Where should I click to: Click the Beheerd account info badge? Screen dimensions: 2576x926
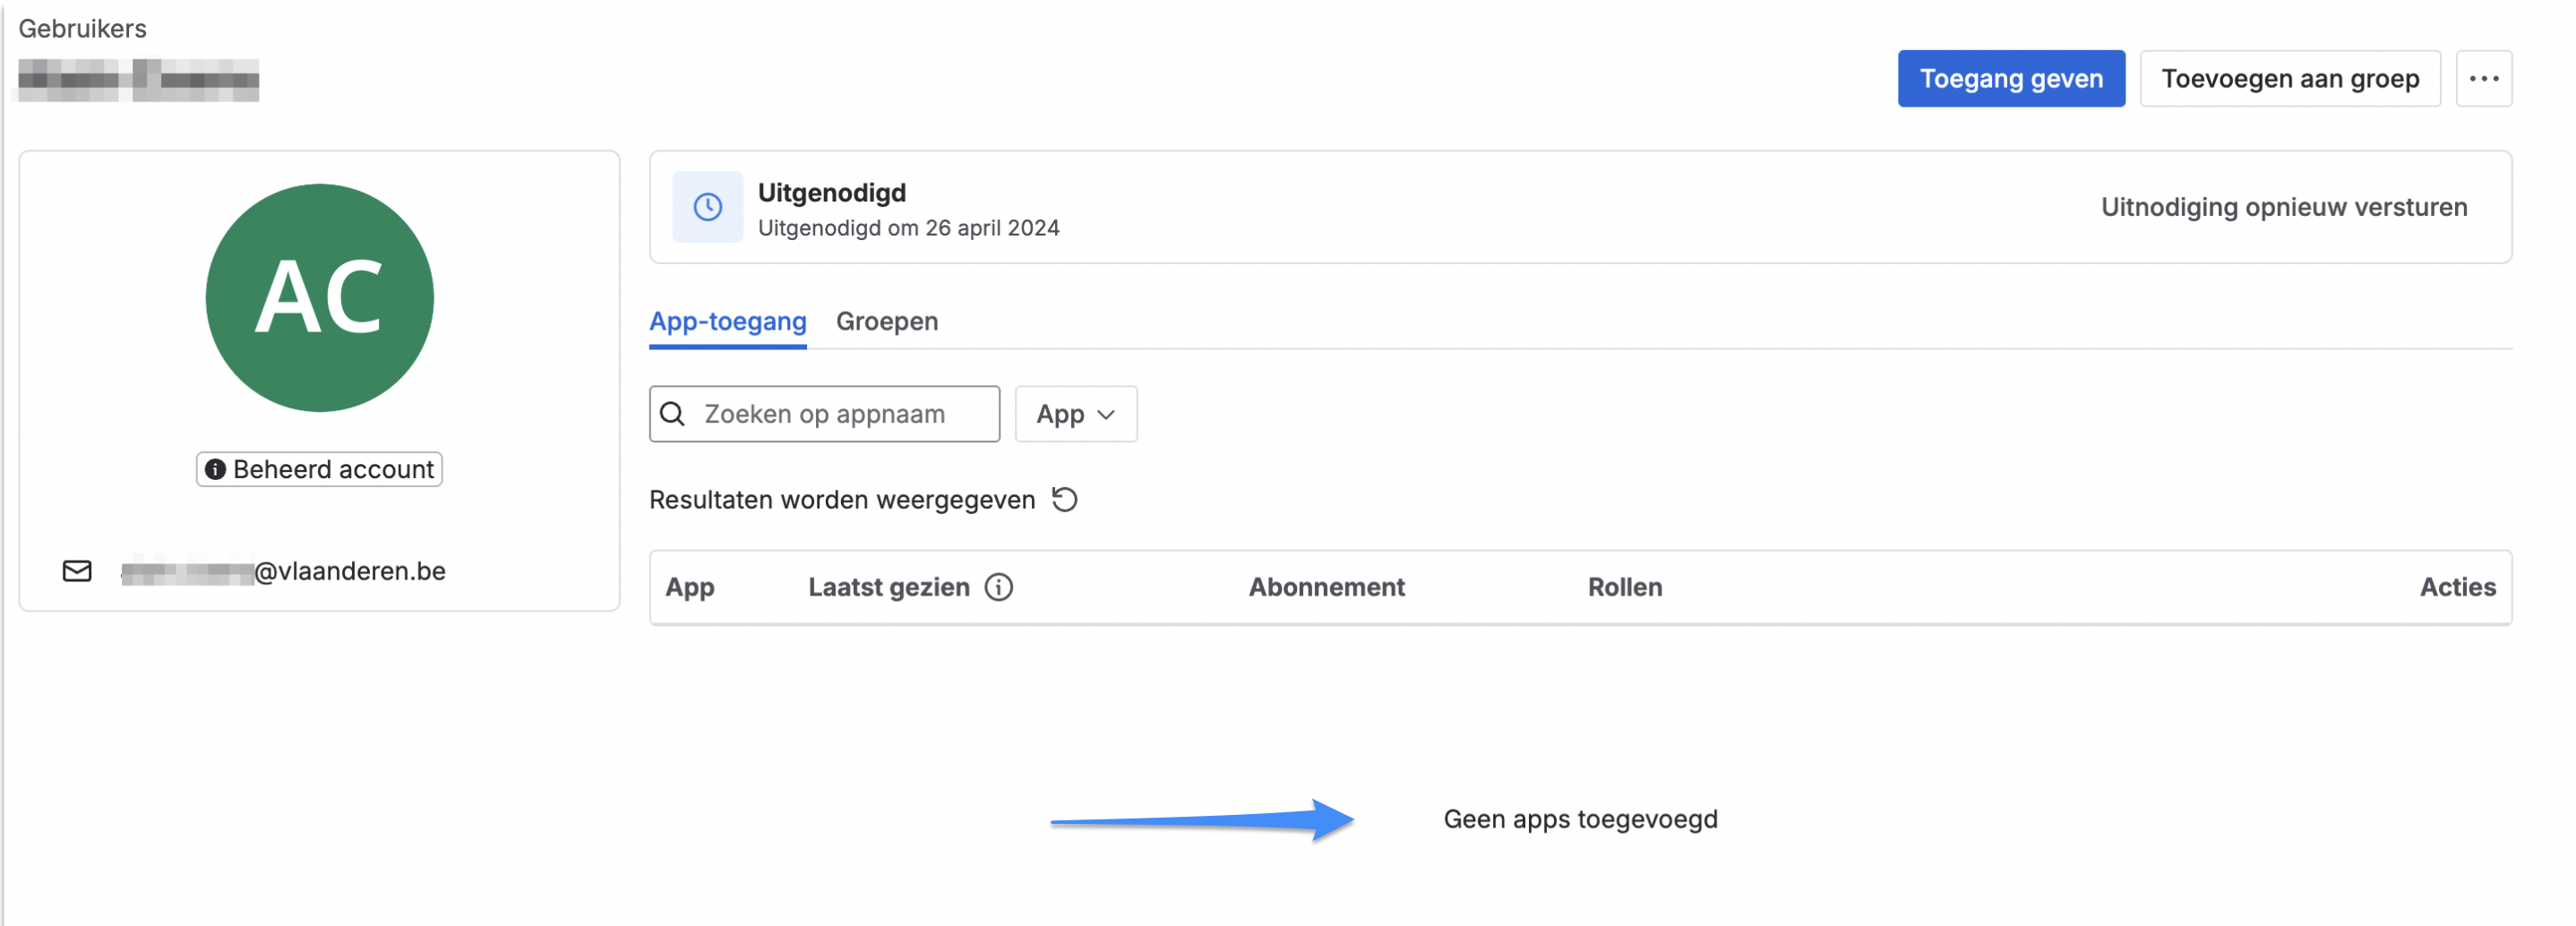(319, 469)
